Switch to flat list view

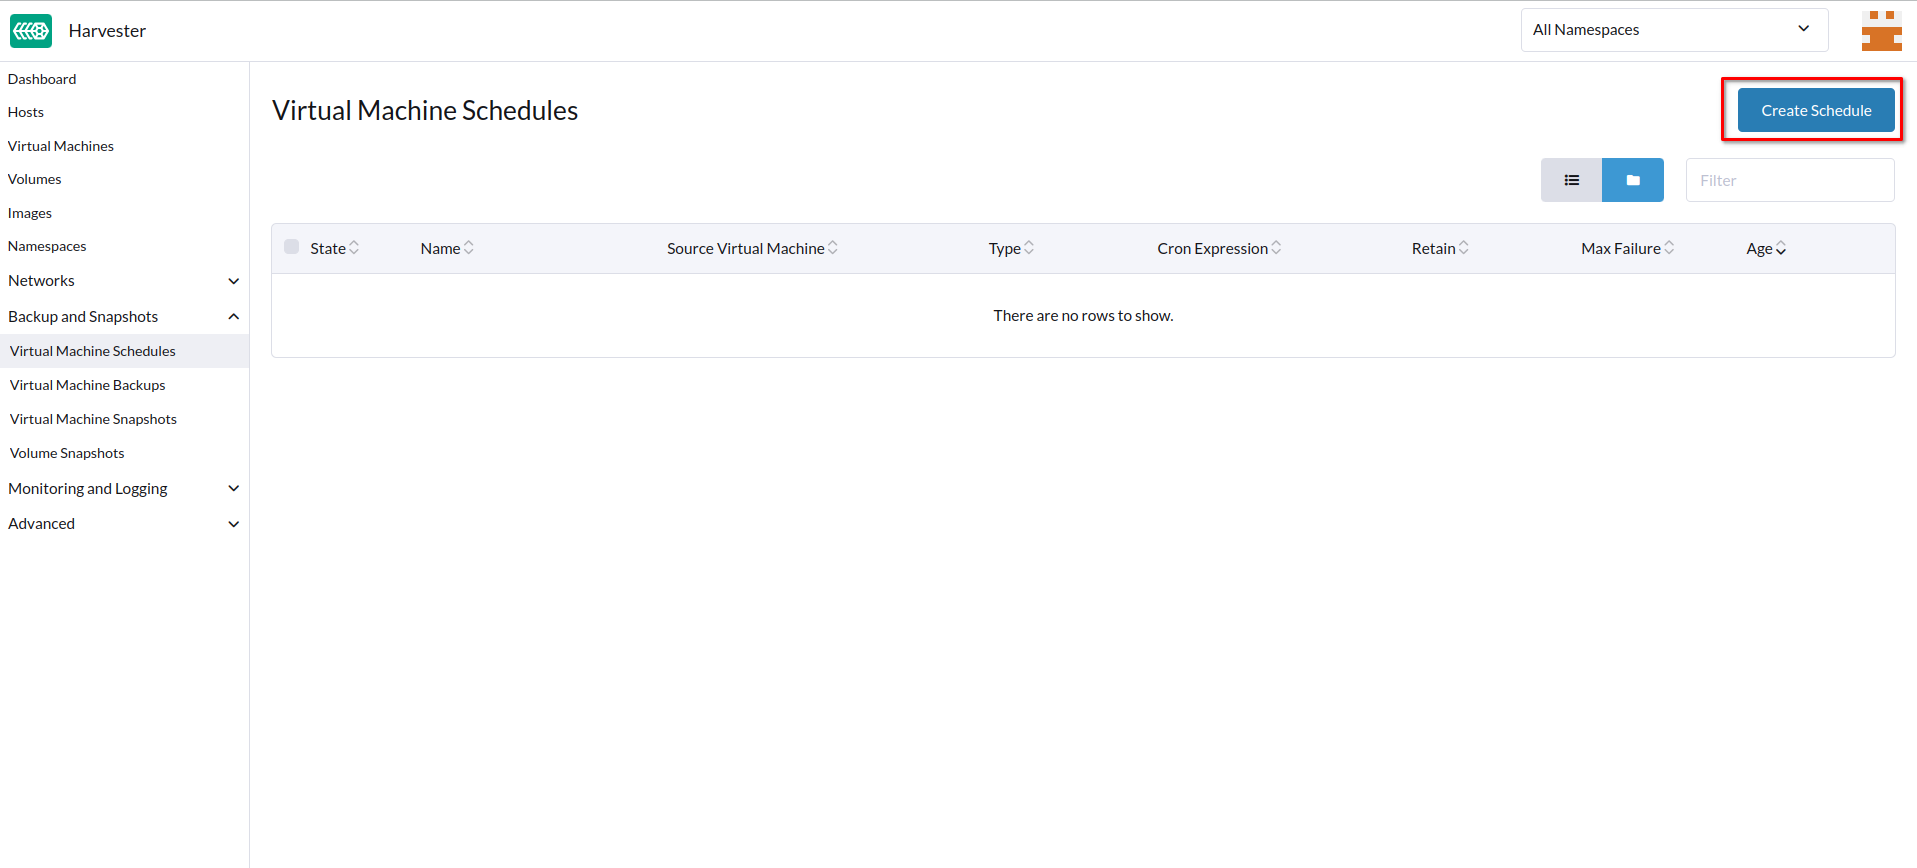(x=1571, y=180)
